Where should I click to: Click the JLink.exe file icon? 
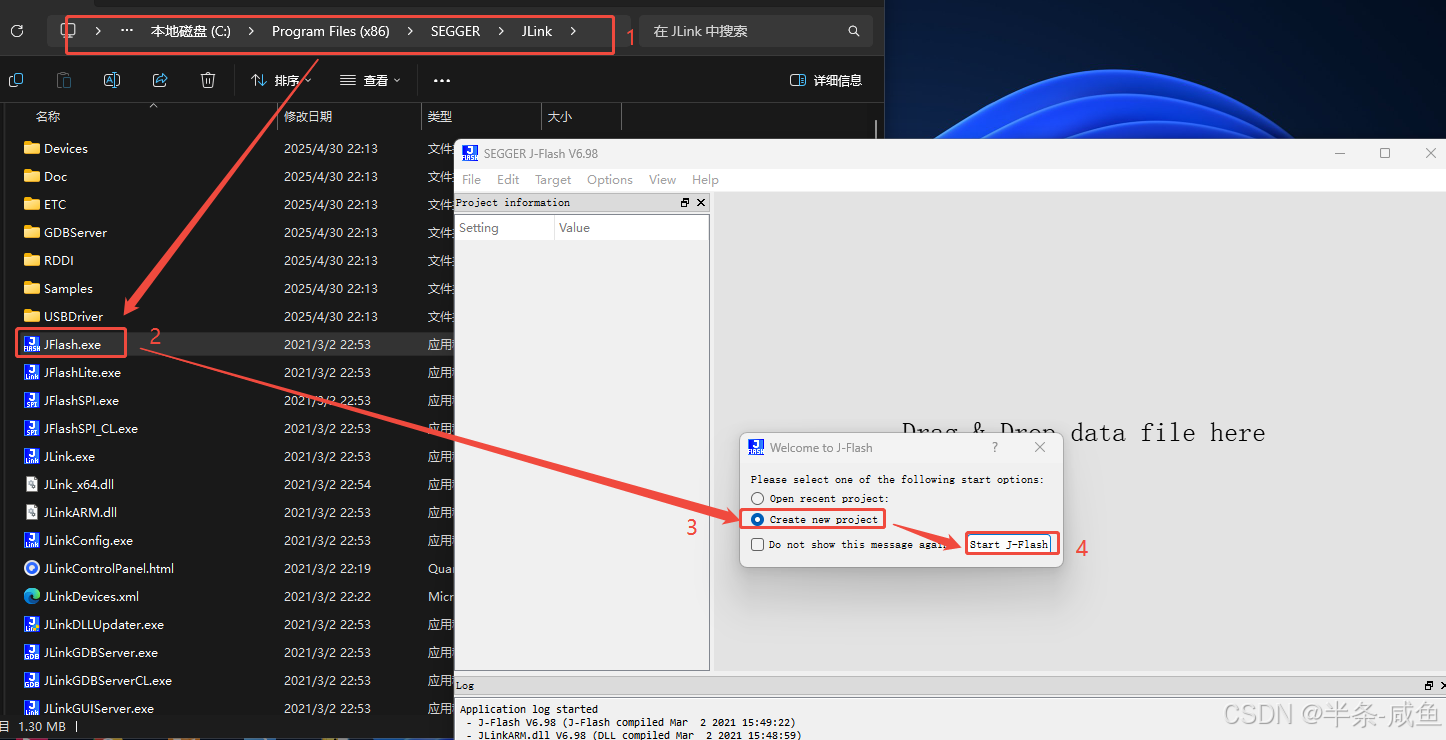[x=32, y=456]
